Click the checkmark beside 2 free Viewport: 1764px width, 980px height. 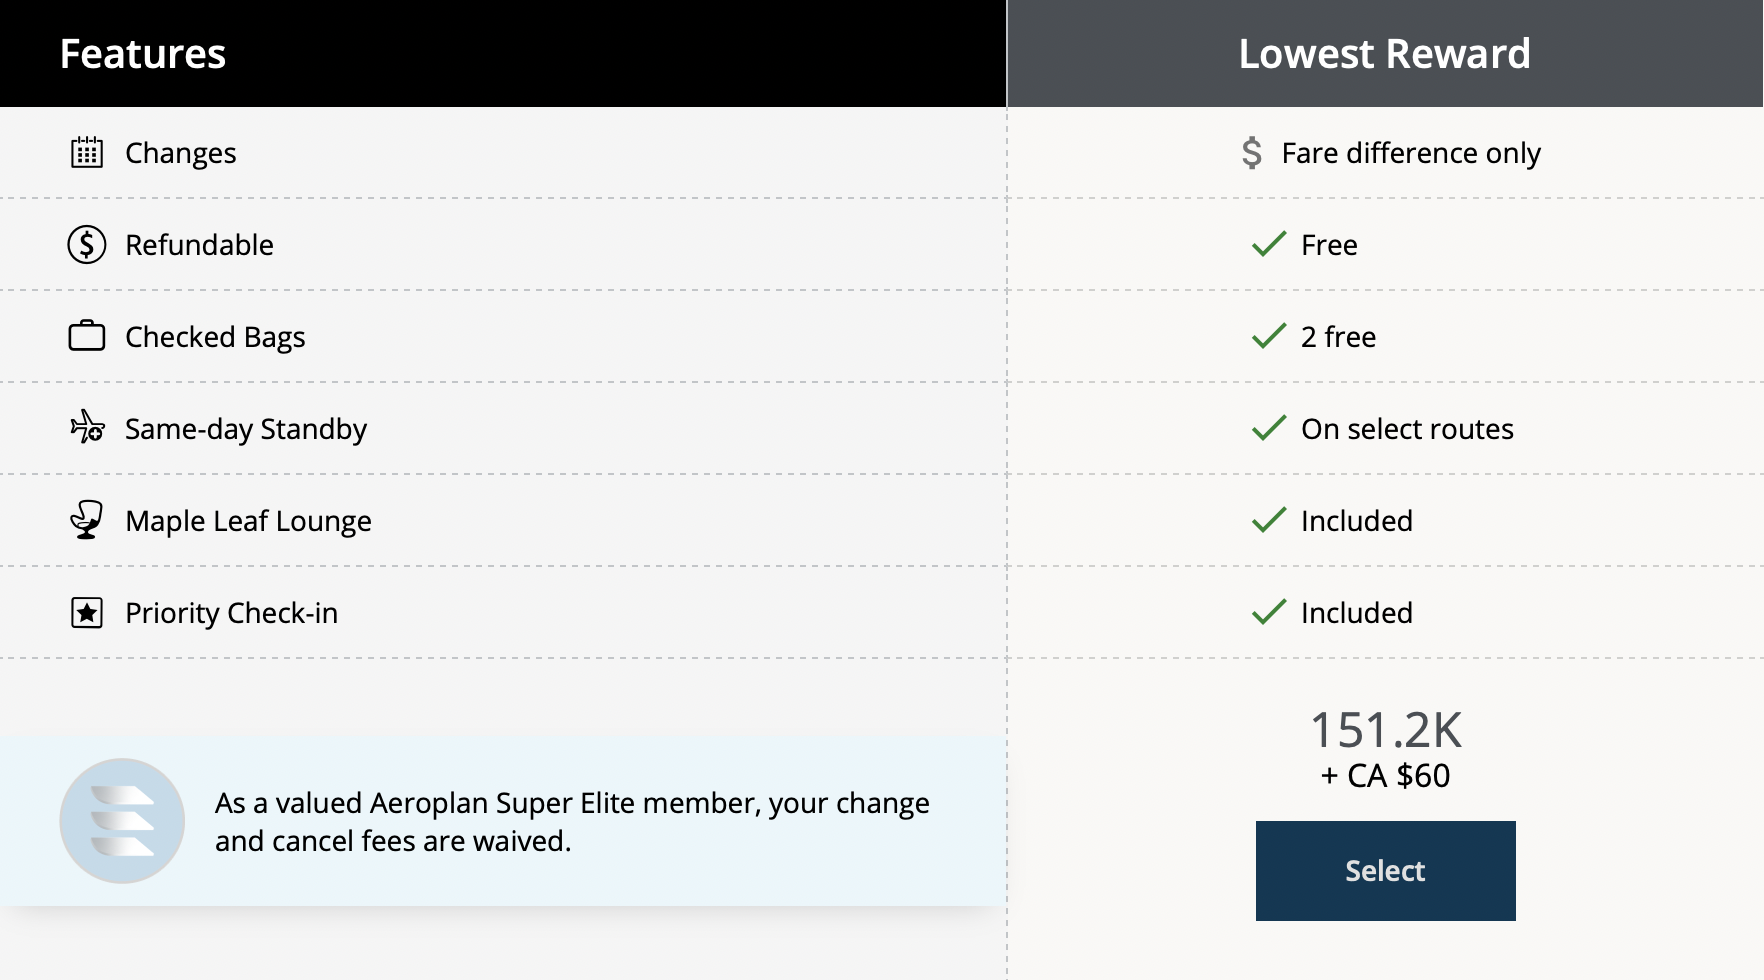[1269, 336]
